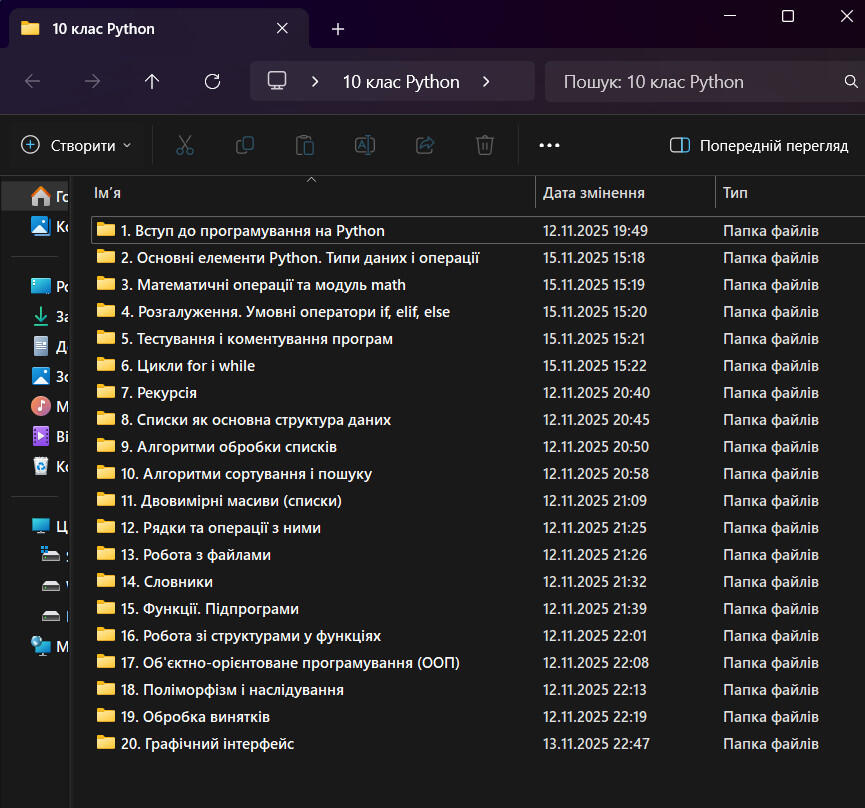This screenshot has height=808, width=865.
Task: Open Music in the sidebar
Action: (x=49, y=406)
